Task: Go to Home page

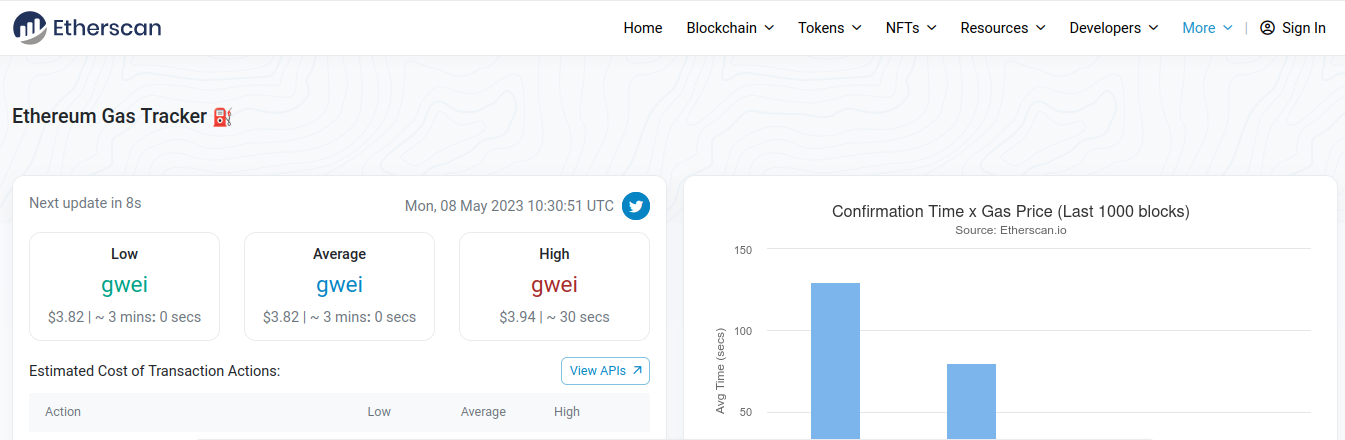Action: (643, 28)
